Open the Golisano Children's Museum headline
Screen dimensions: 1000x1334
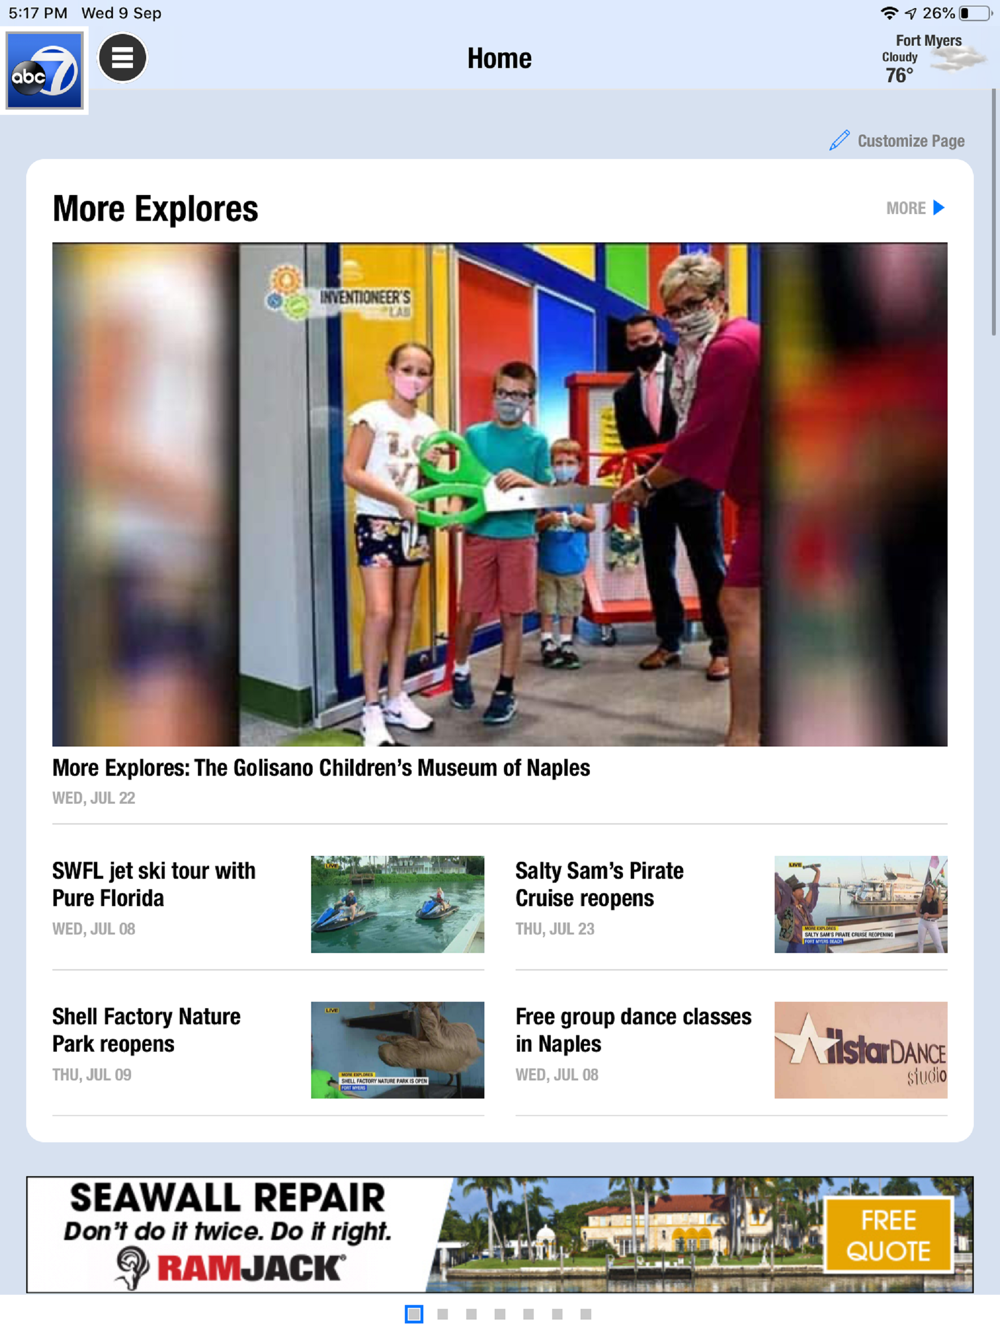pyautogui.click(x=321, y=768)
